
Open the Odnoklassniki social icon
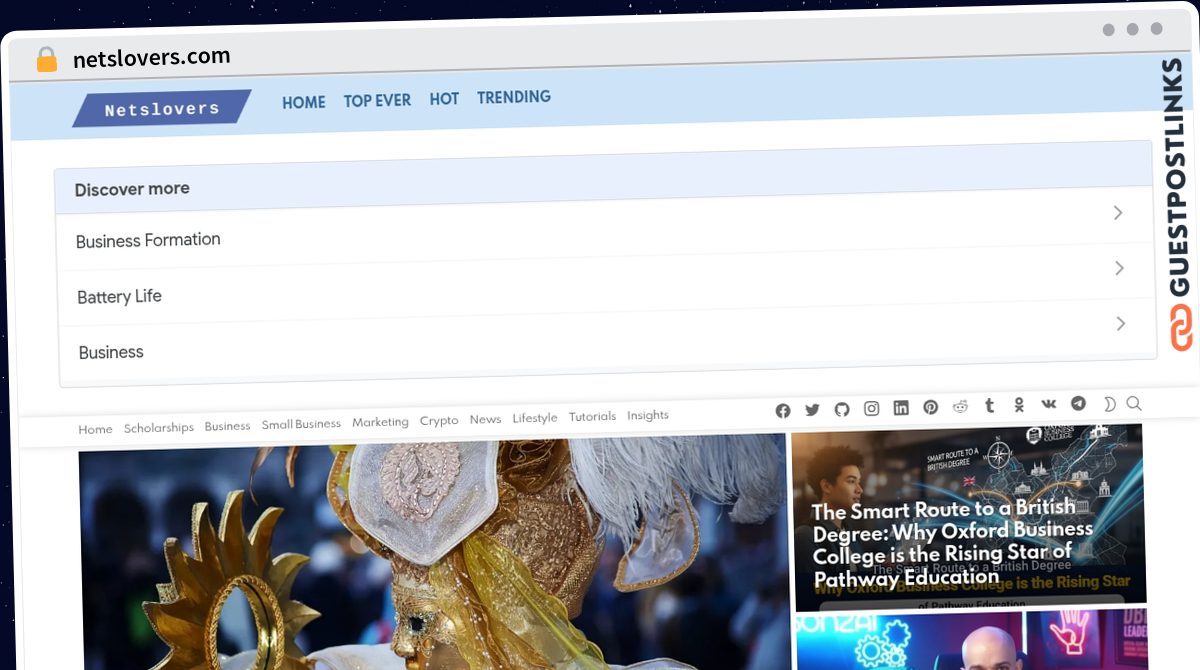tap(1019, 405)
